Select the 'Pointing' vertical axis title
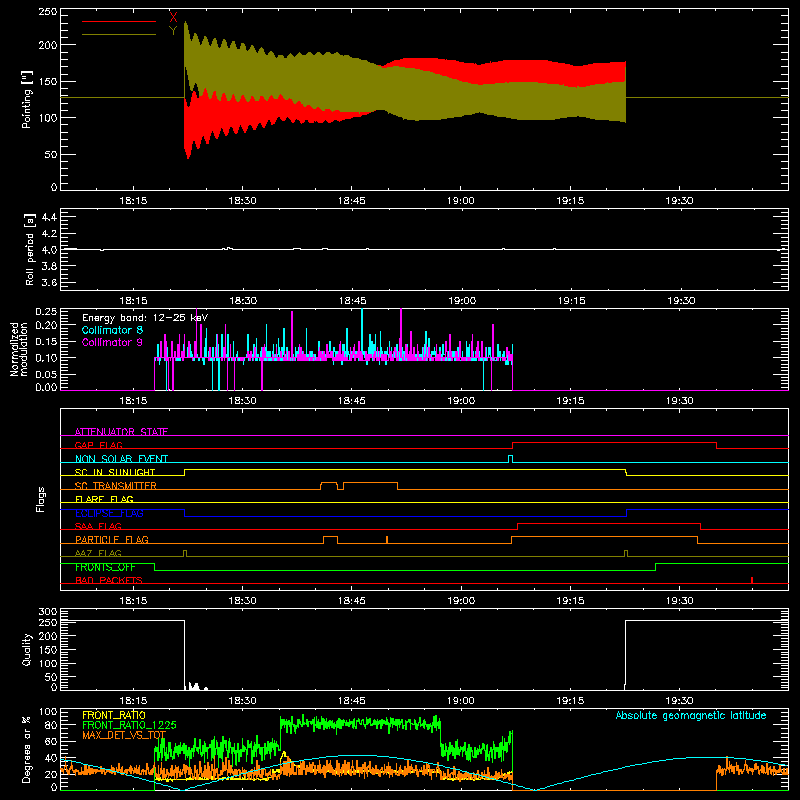 pos(27,101)
